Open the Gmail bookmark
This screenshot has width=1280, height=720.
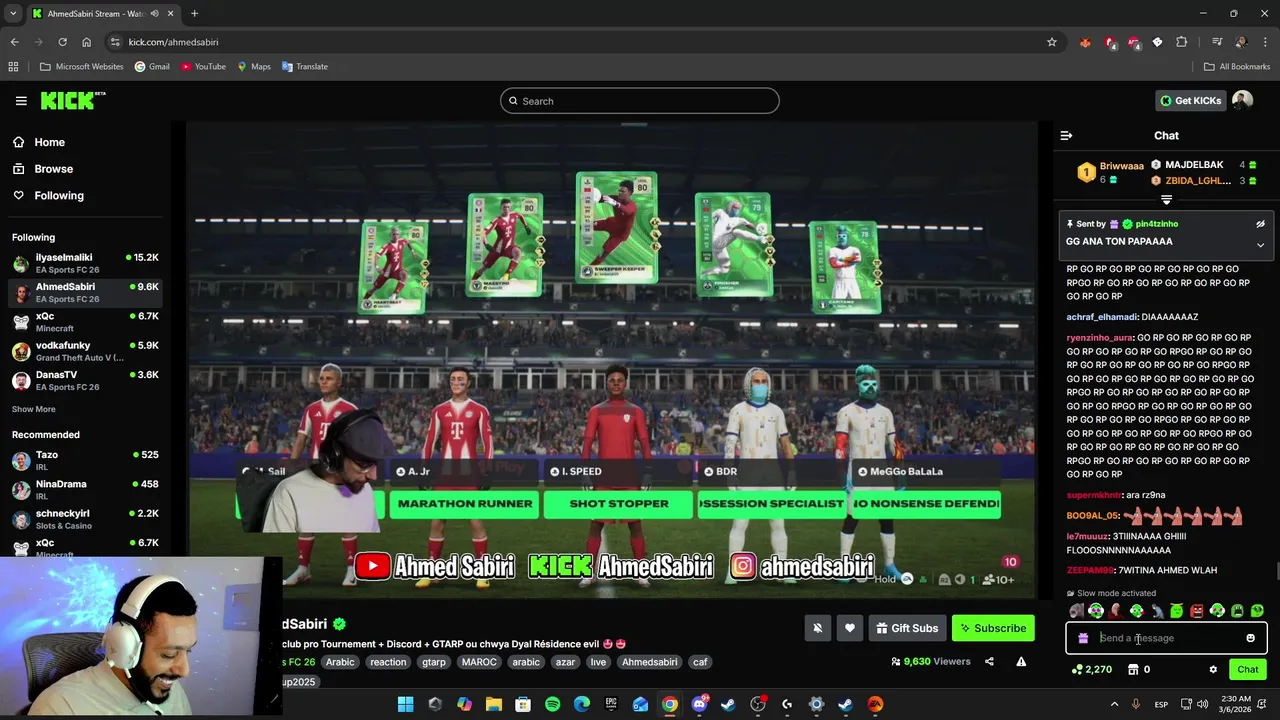pos(152,67)
